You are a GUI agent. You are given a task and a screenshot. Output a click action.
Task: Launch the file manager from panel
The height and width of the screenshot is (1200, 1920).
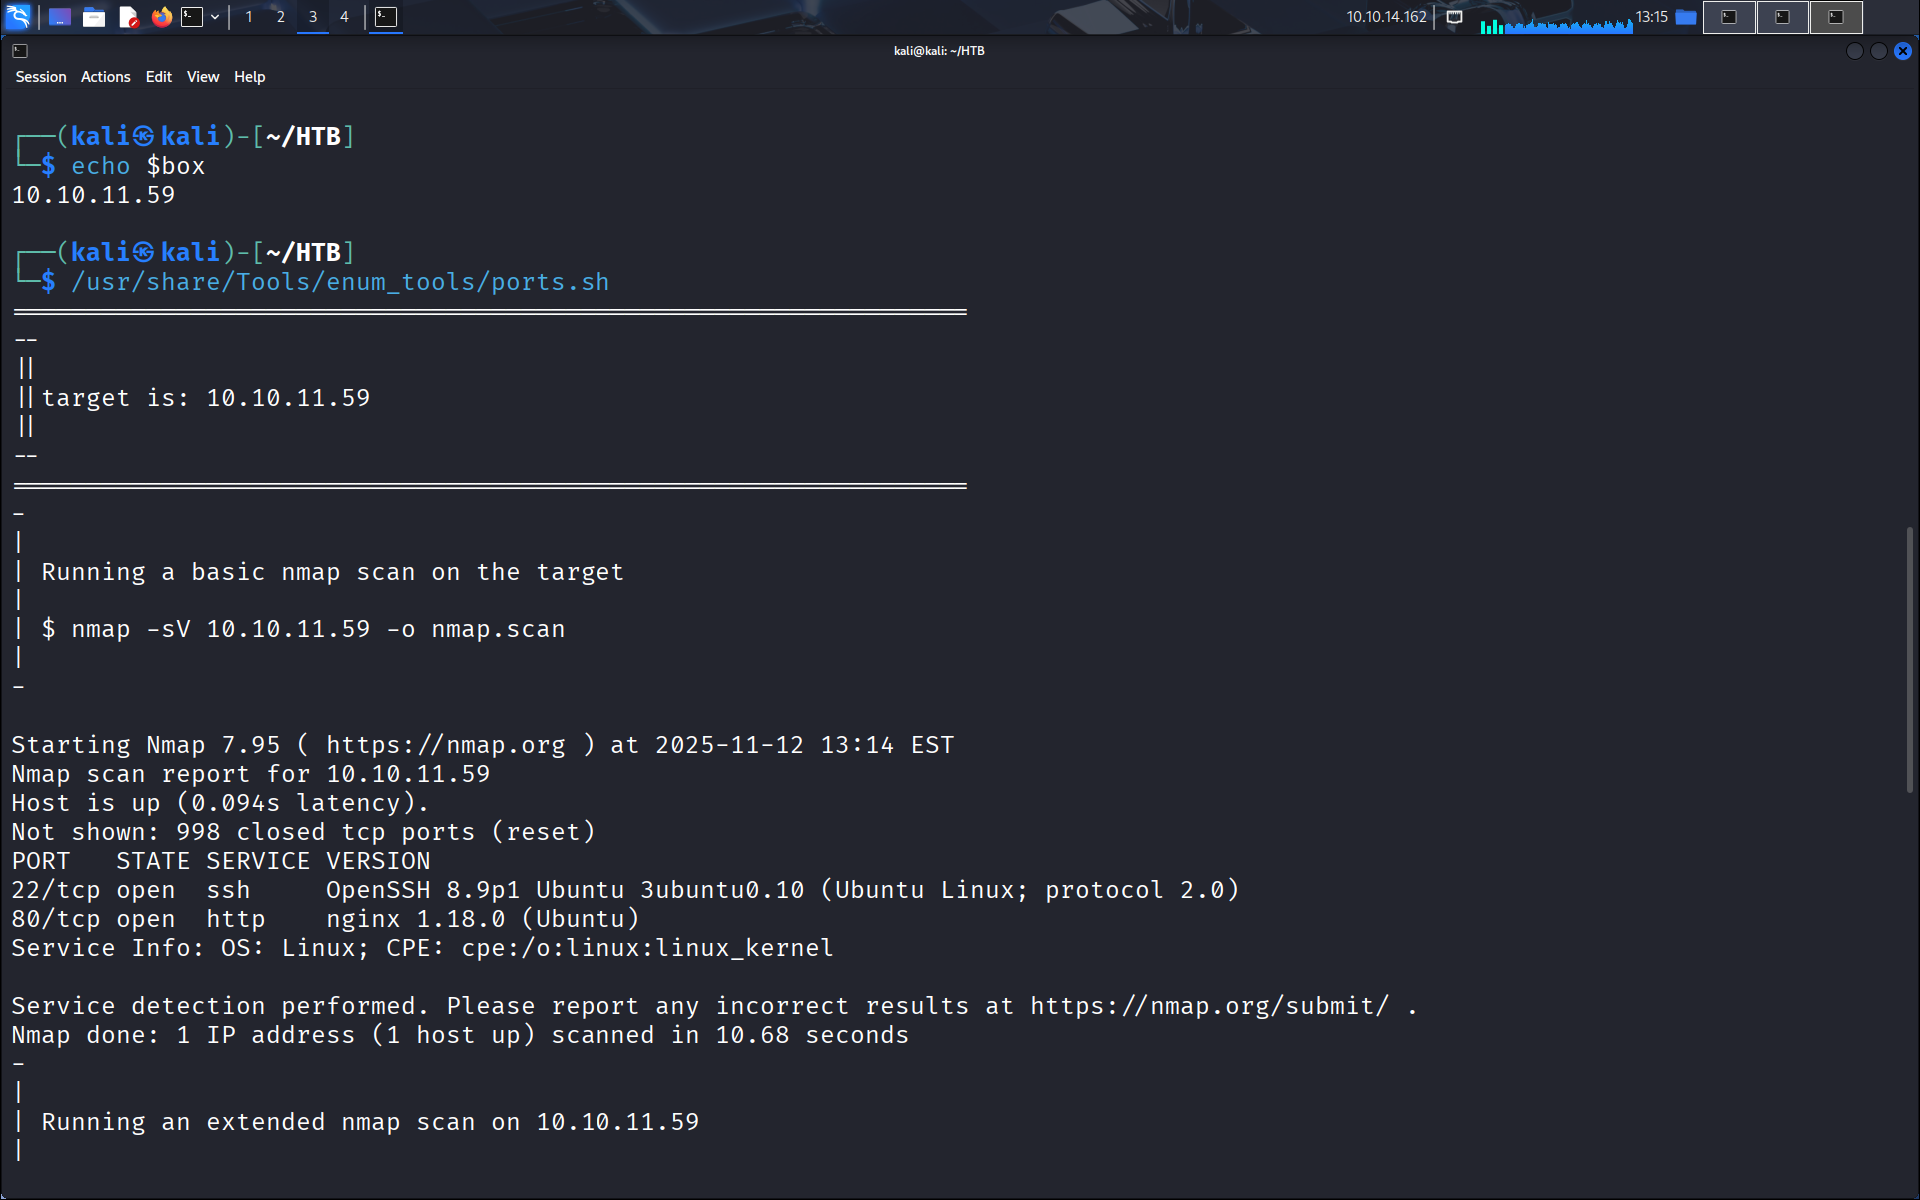click(x=94, y=17)
